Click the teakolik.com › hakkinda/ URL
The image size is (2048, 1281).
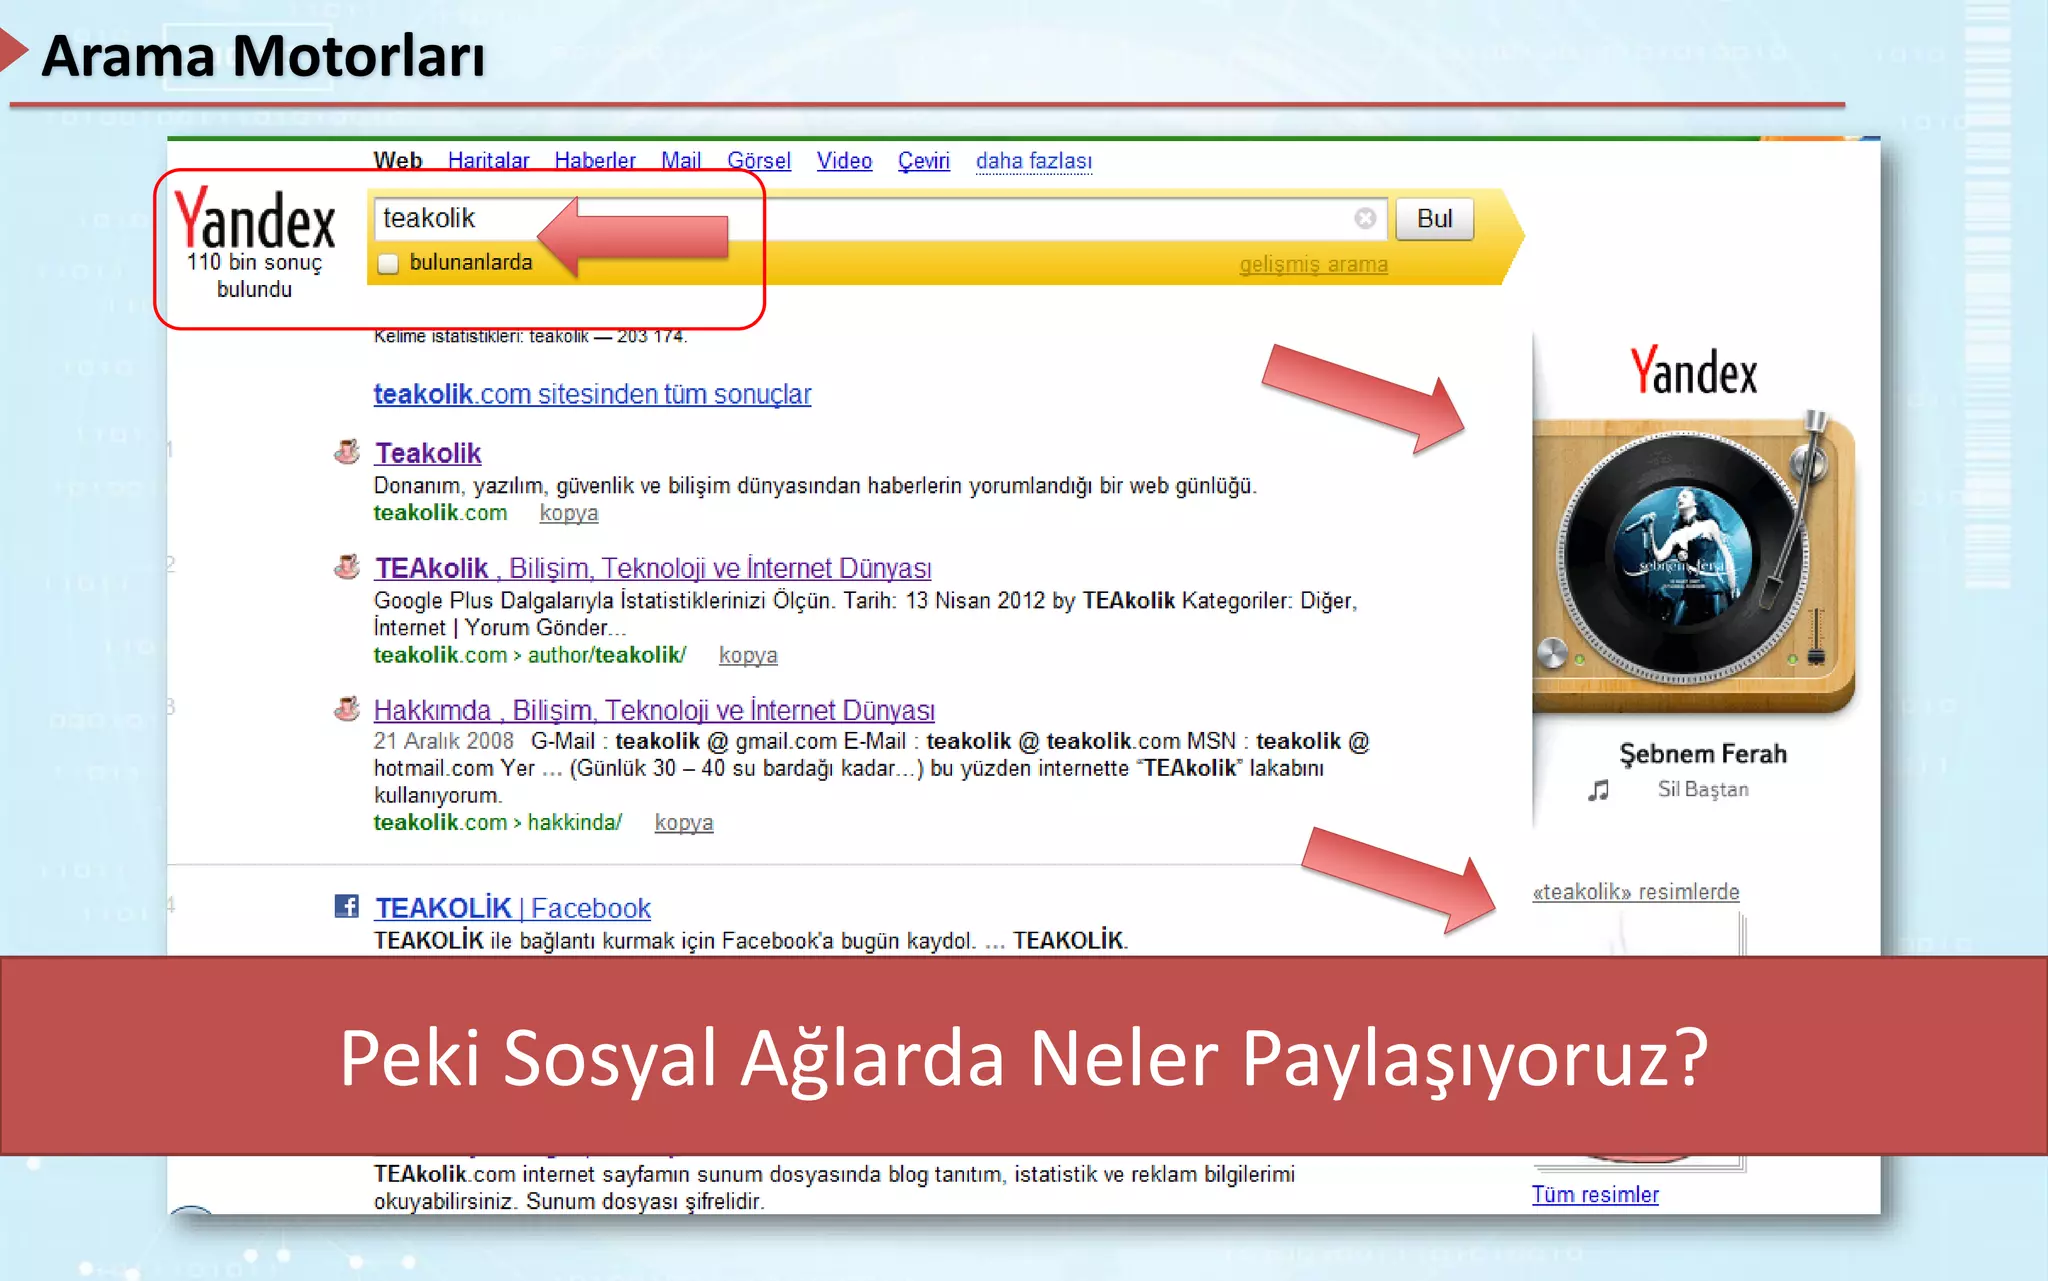click(x=498, y=822)
